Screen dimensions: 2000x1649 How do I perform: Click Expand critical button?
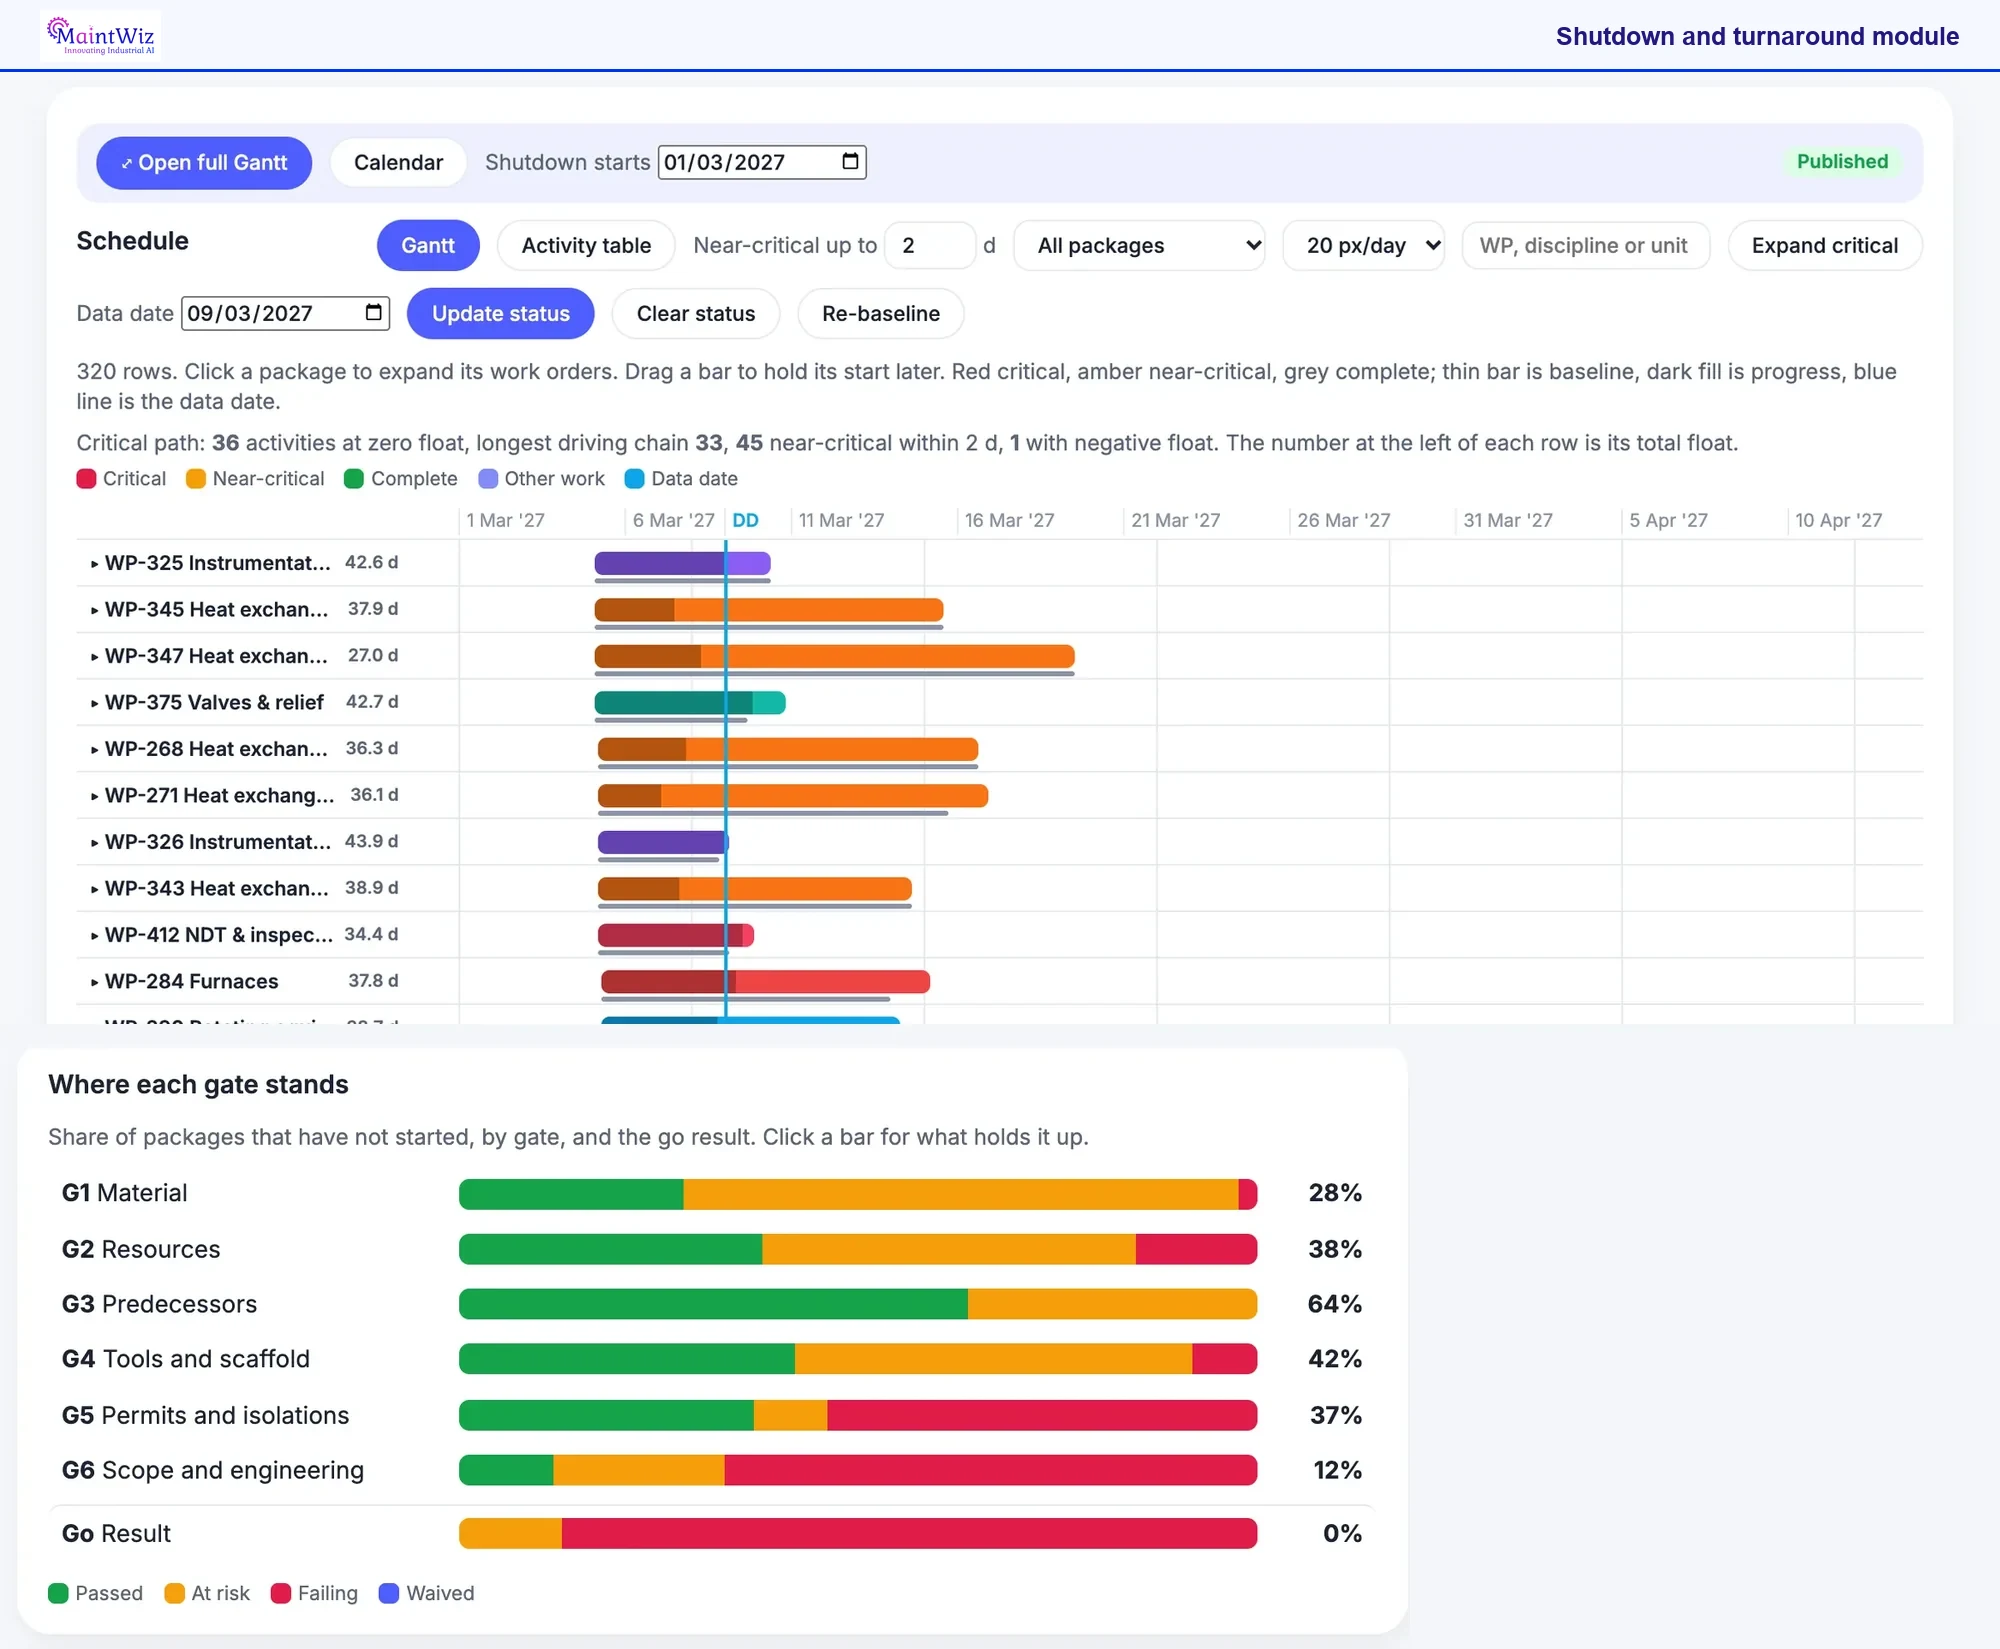pos(1824,245)
